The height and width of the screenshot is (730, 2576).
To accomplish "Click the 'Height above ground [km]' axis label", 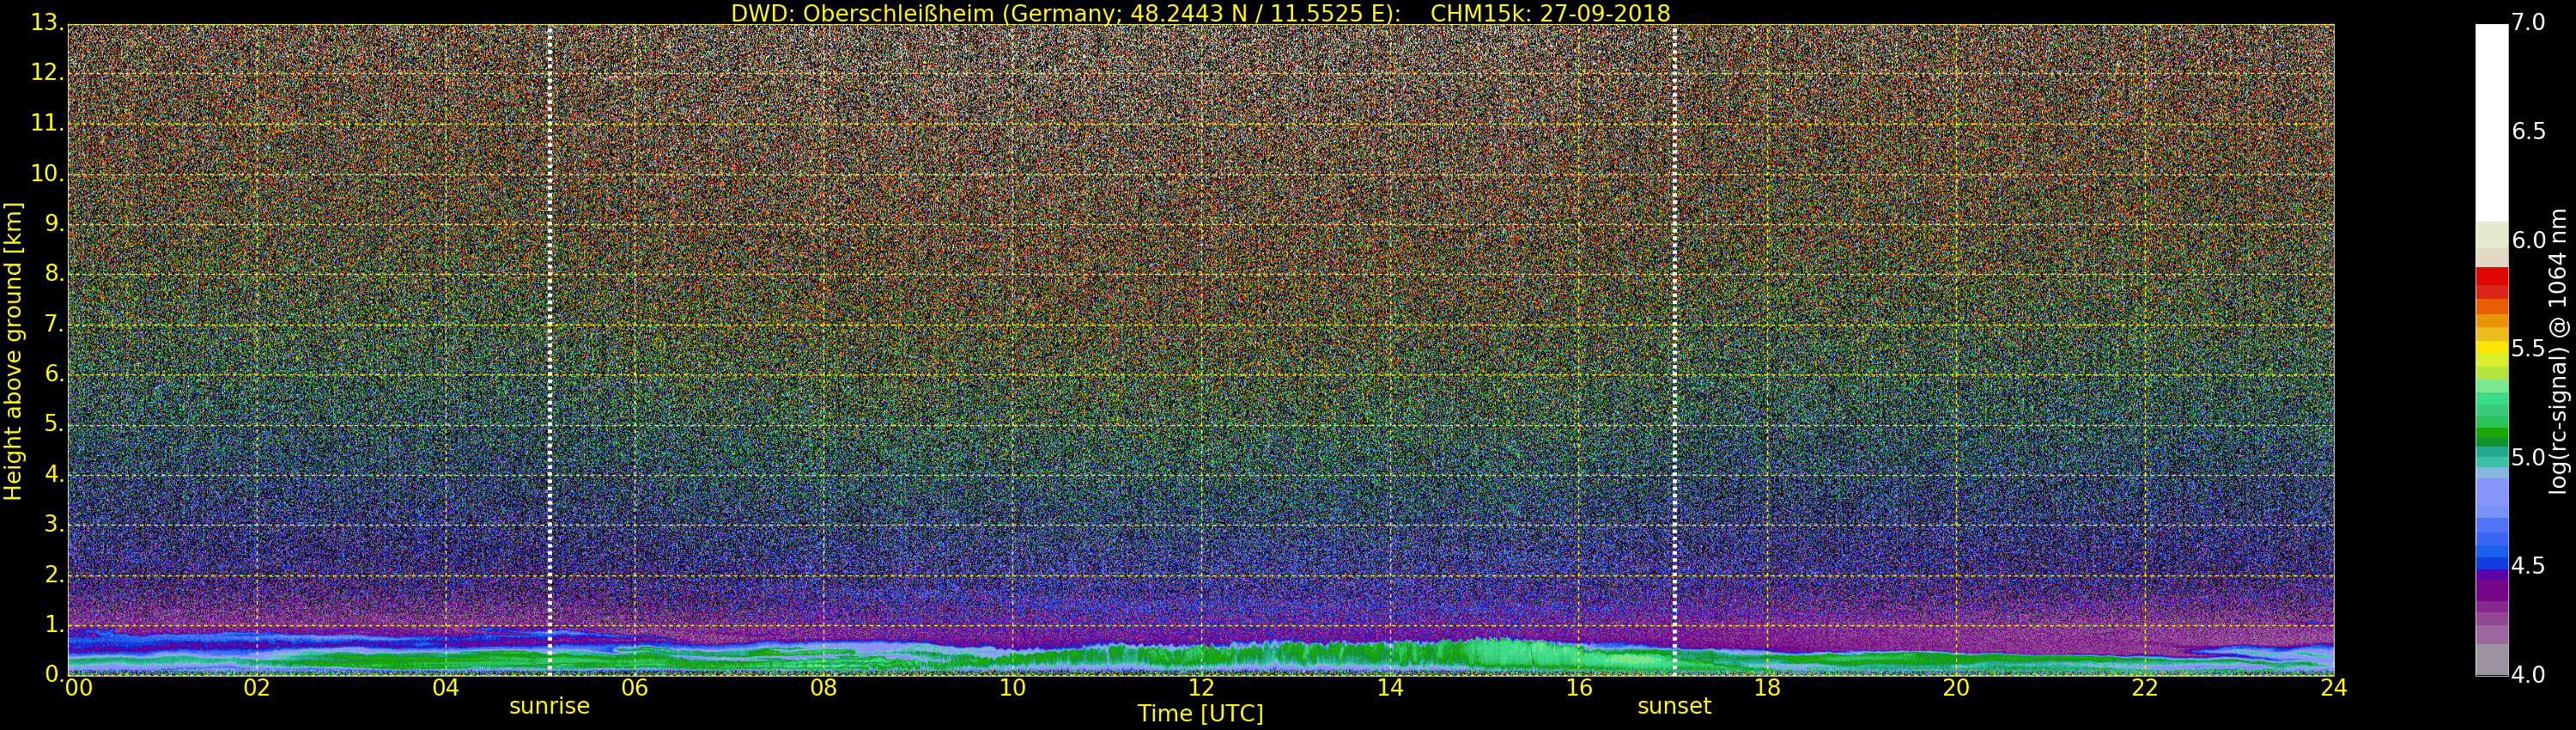I will (x=13, y=350).
